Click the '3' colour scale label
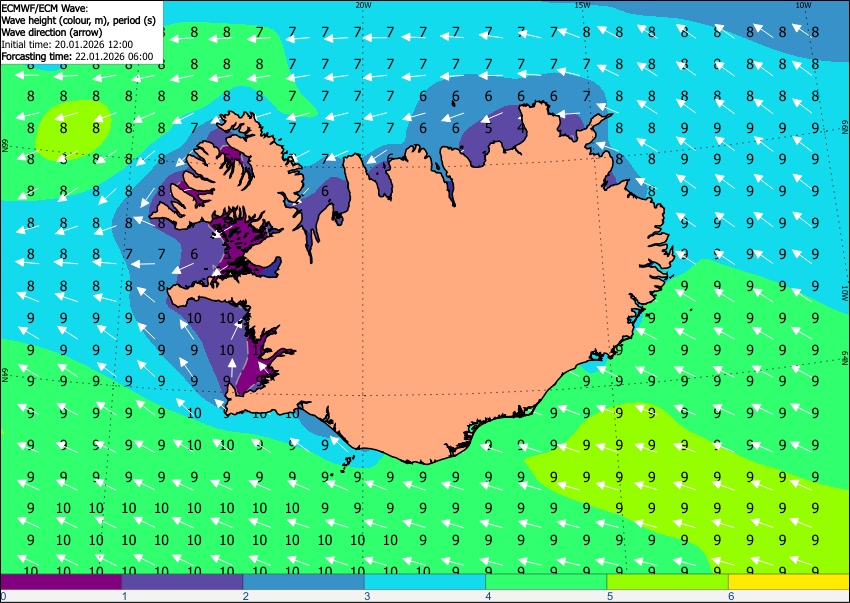The image size is (850, 603). click(x=368, y=596)
